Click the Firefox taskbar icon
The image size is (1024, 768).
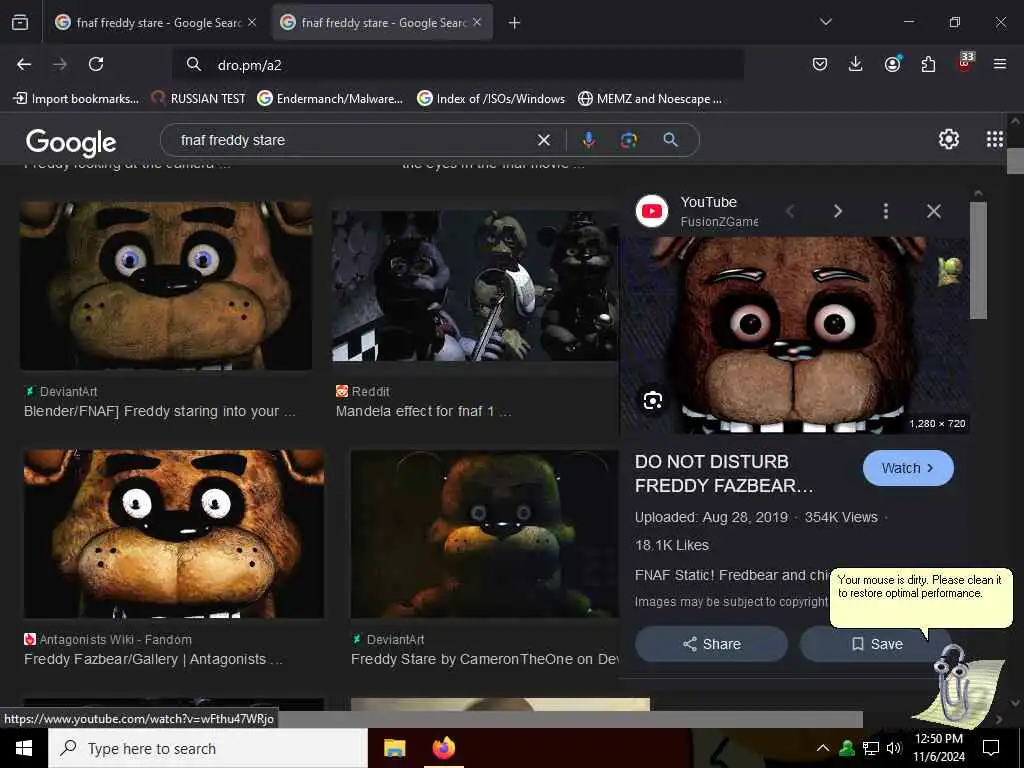click(443, 748)
